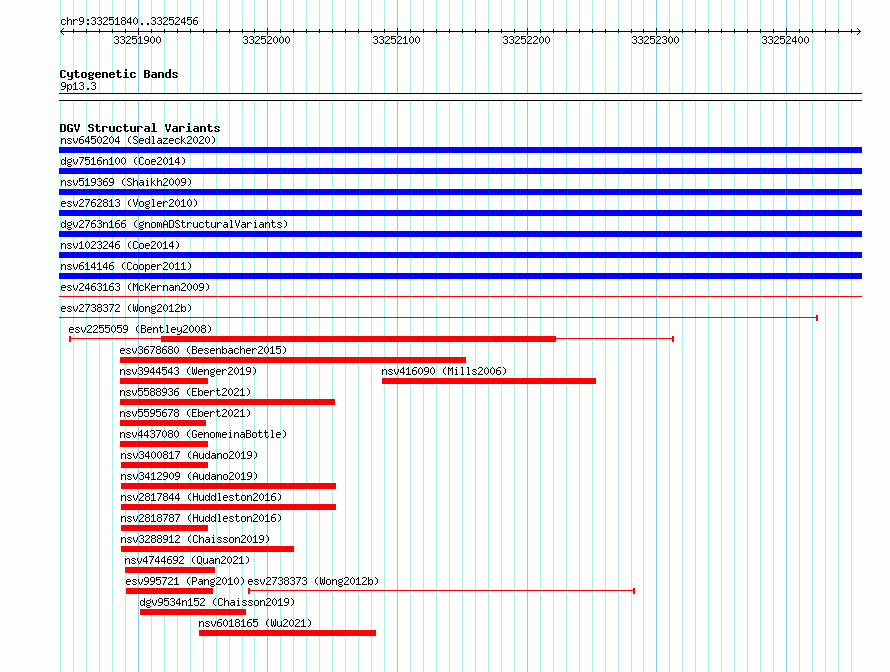Click the 9p13.3 cytogenetic band label
Image resolution: width=890 pixels, height=672 pixels.
pos(78,87)
